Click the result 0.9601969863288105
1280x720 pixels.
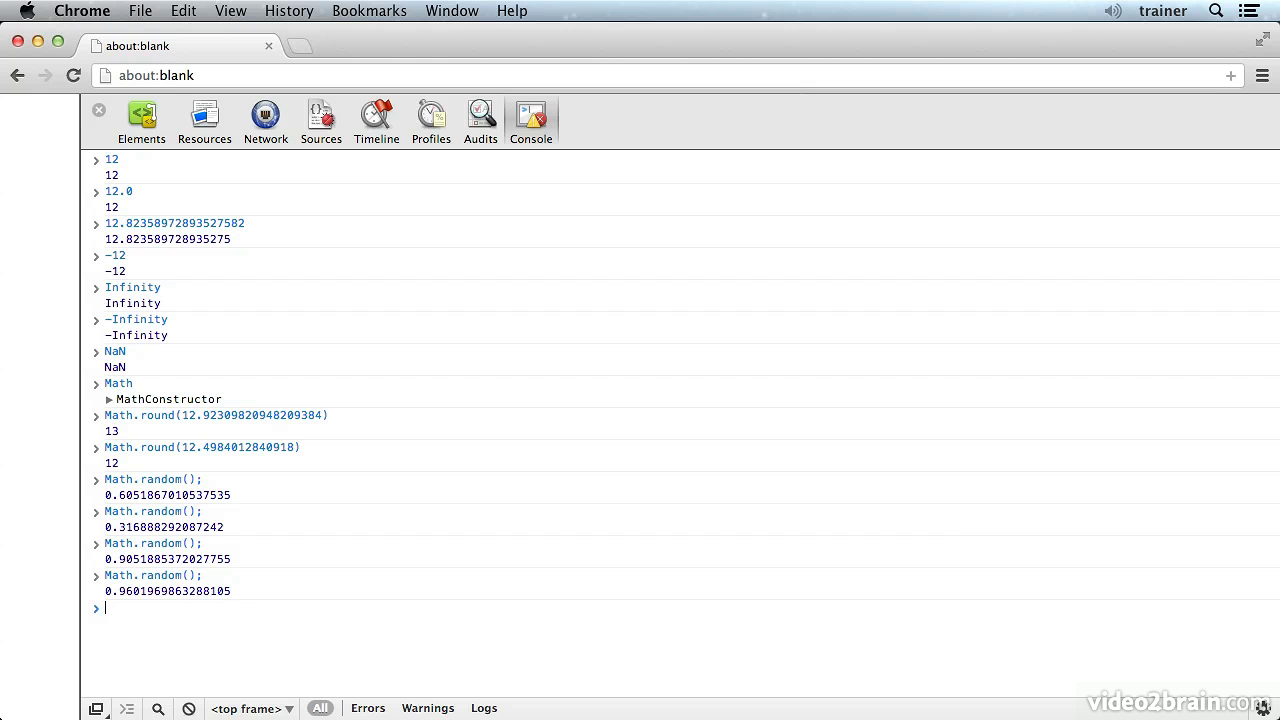[168, 591]
